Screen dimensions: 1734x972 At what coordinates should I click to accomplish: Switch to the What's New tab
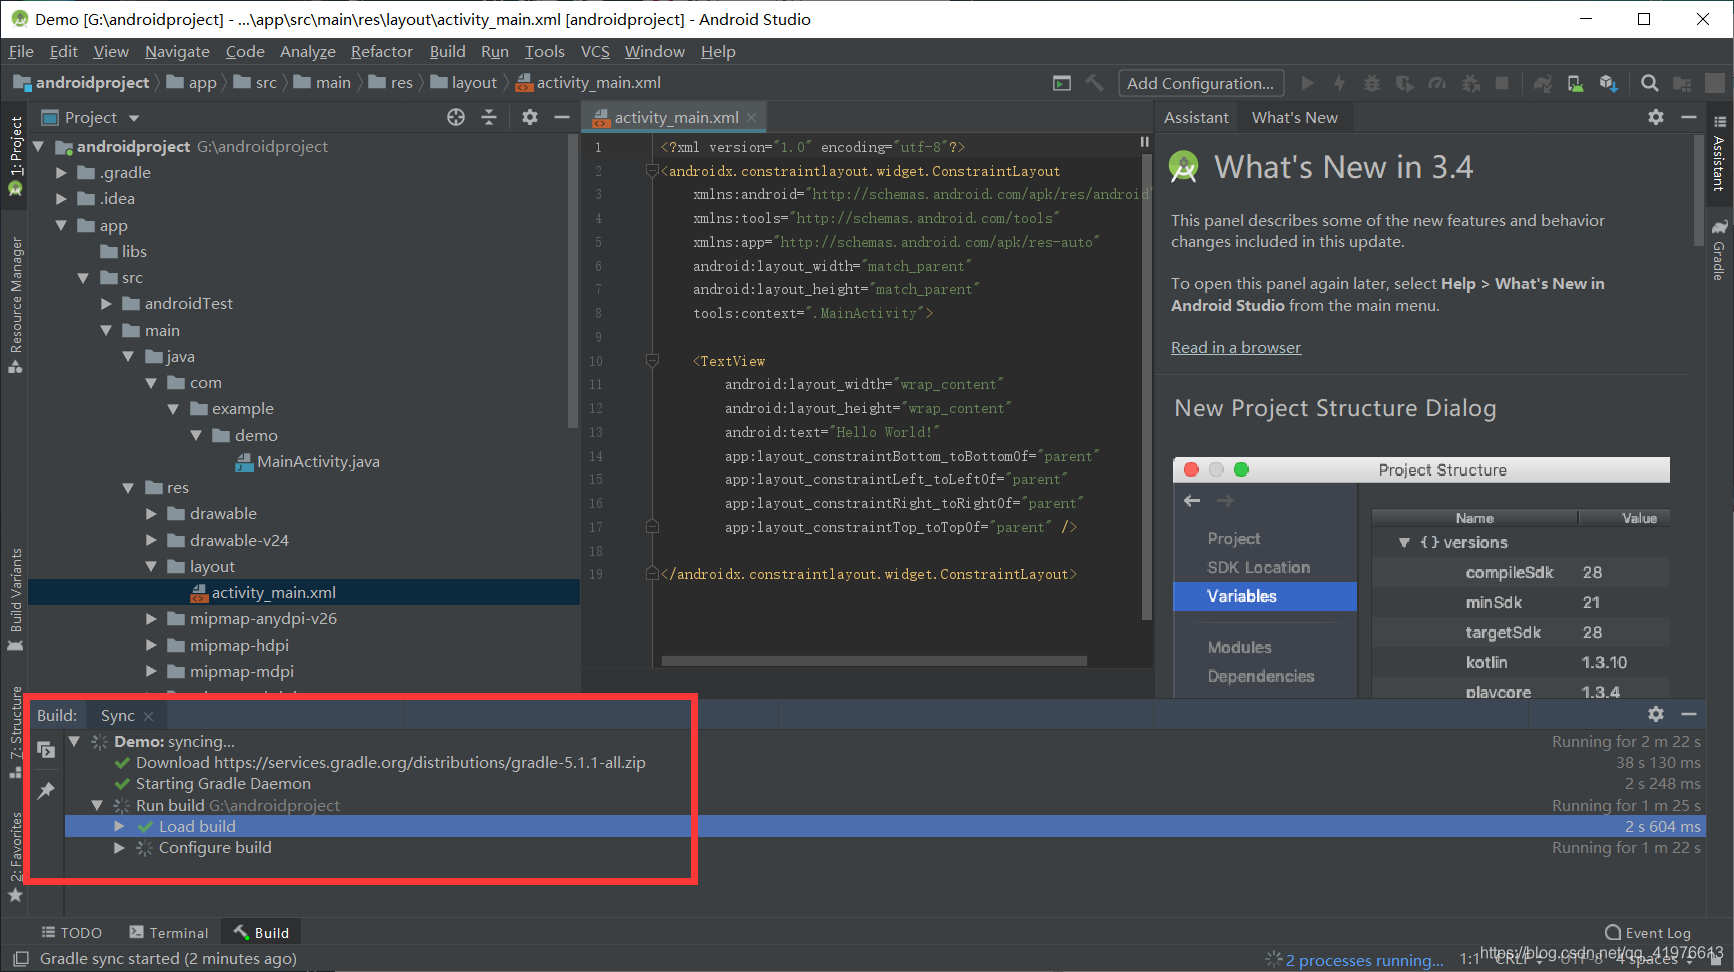[x=1295, y=117]
